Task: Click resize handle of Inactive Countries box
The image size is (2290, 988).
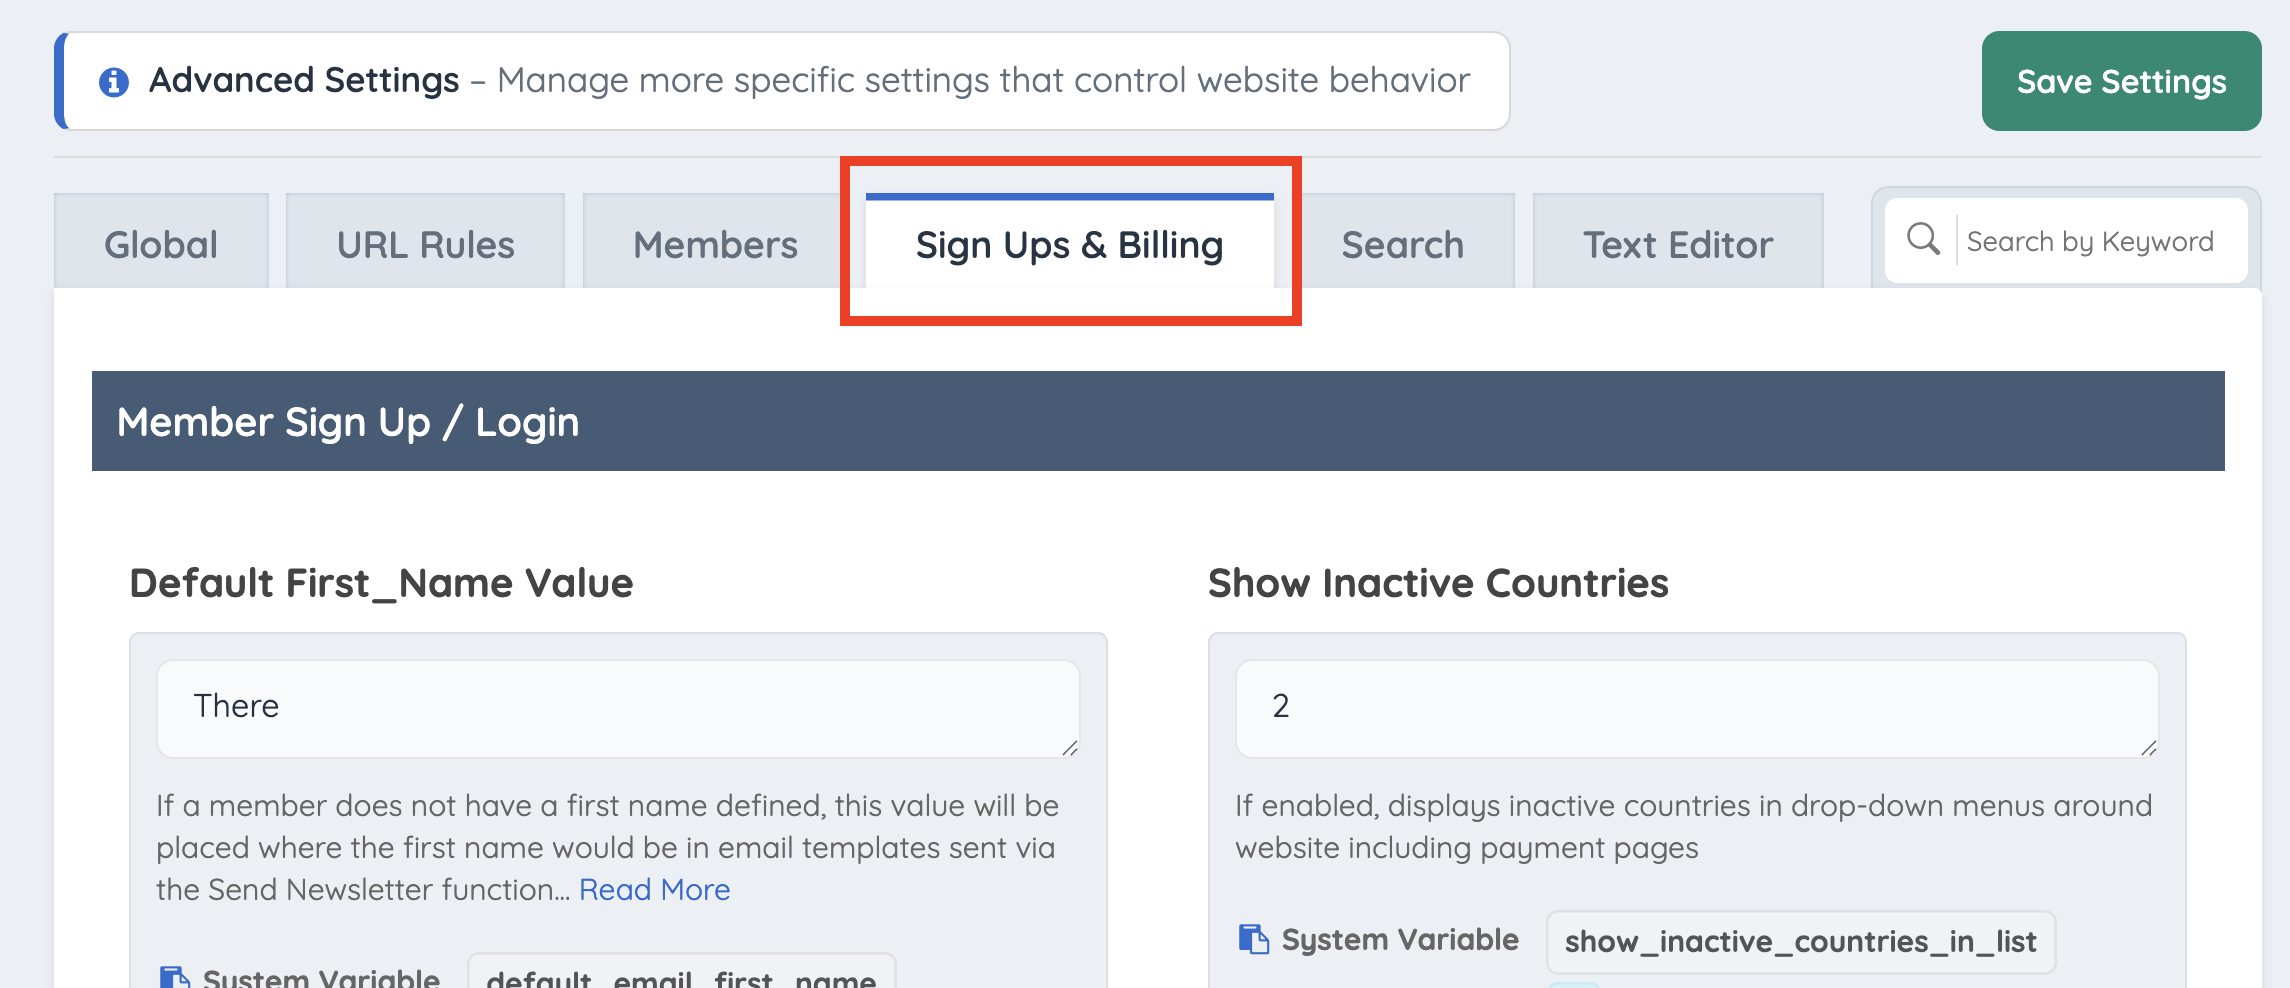Action: (2148, 747)
